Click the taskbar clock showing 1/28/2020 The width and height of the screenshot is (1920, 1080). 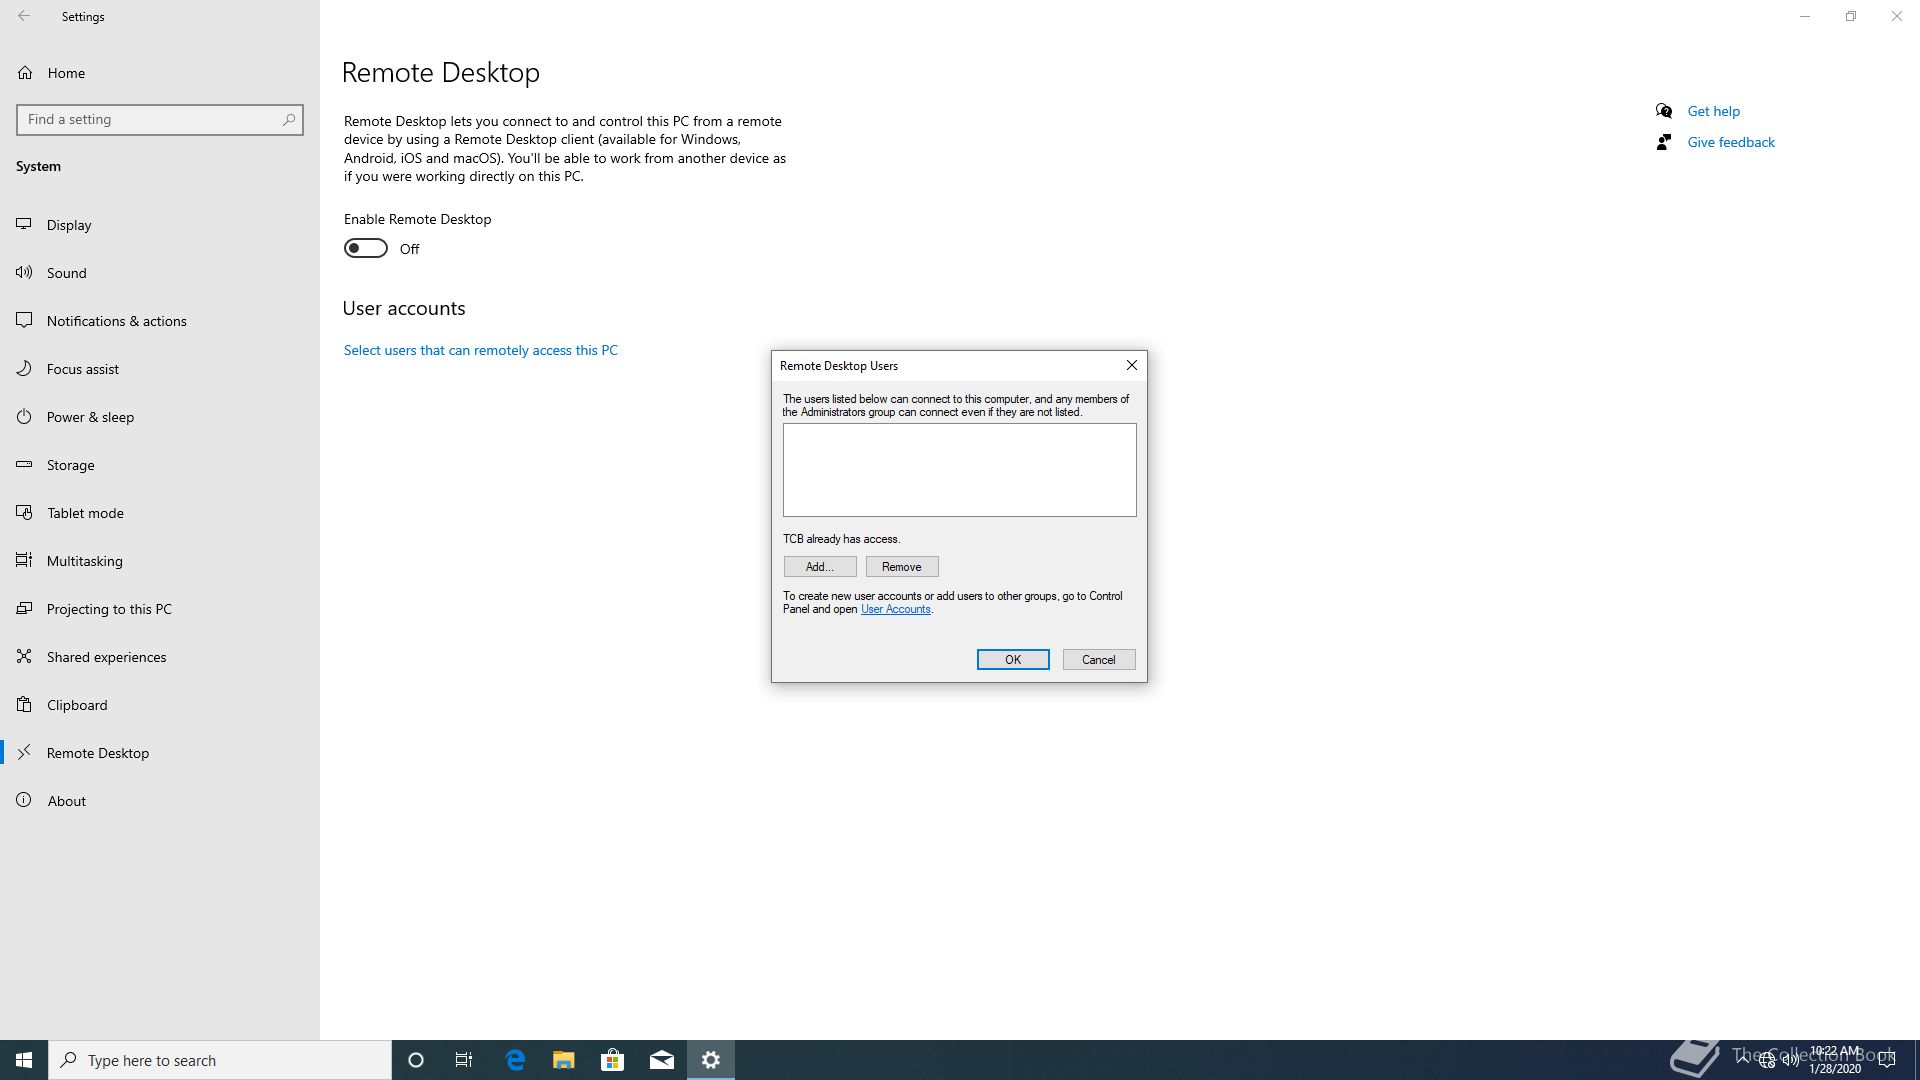point(1835,1060)
